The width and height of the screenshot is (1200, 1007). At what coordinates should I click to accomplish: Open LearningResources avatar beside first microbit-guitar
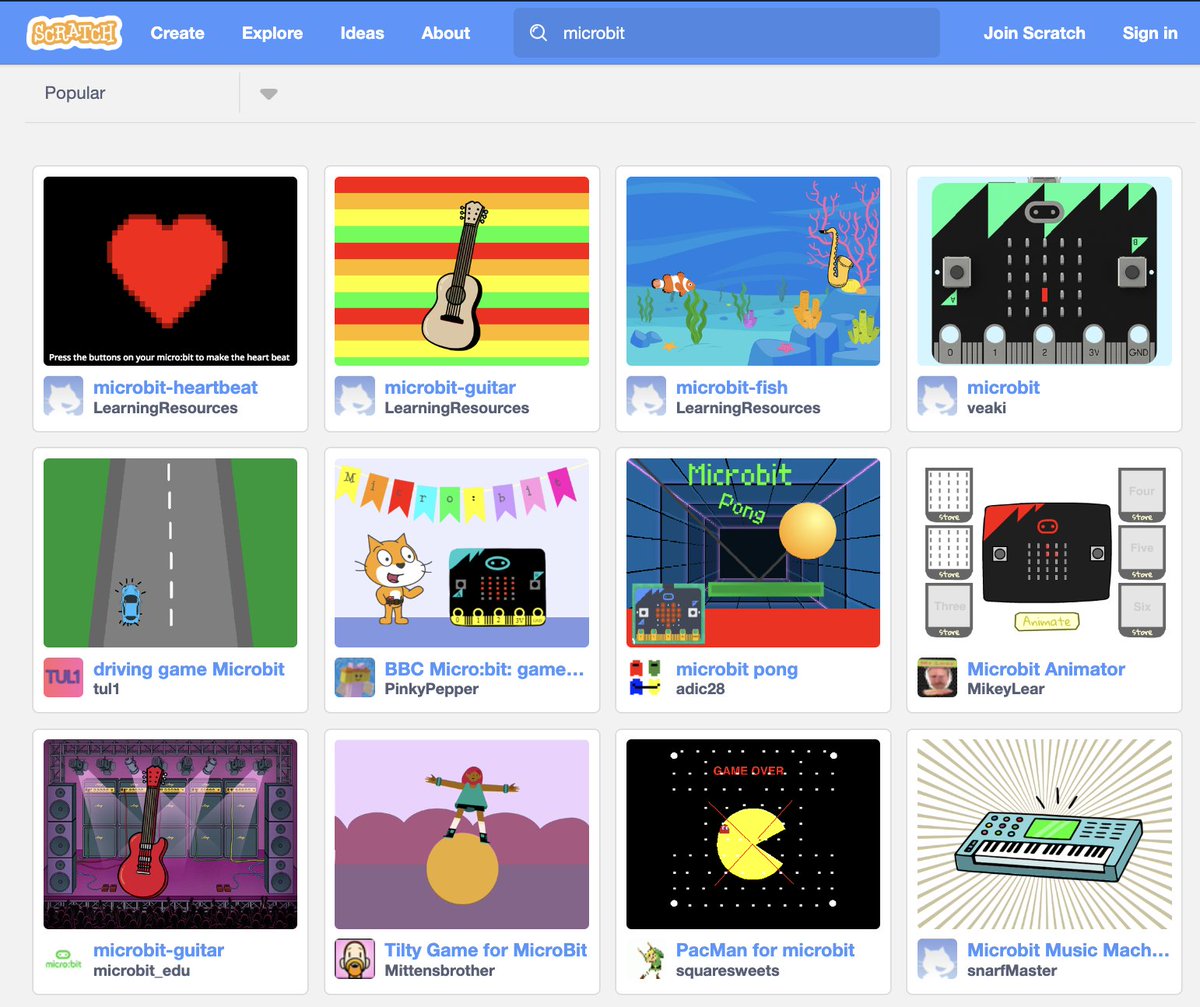pyautogui.click(x=354, y=396)
